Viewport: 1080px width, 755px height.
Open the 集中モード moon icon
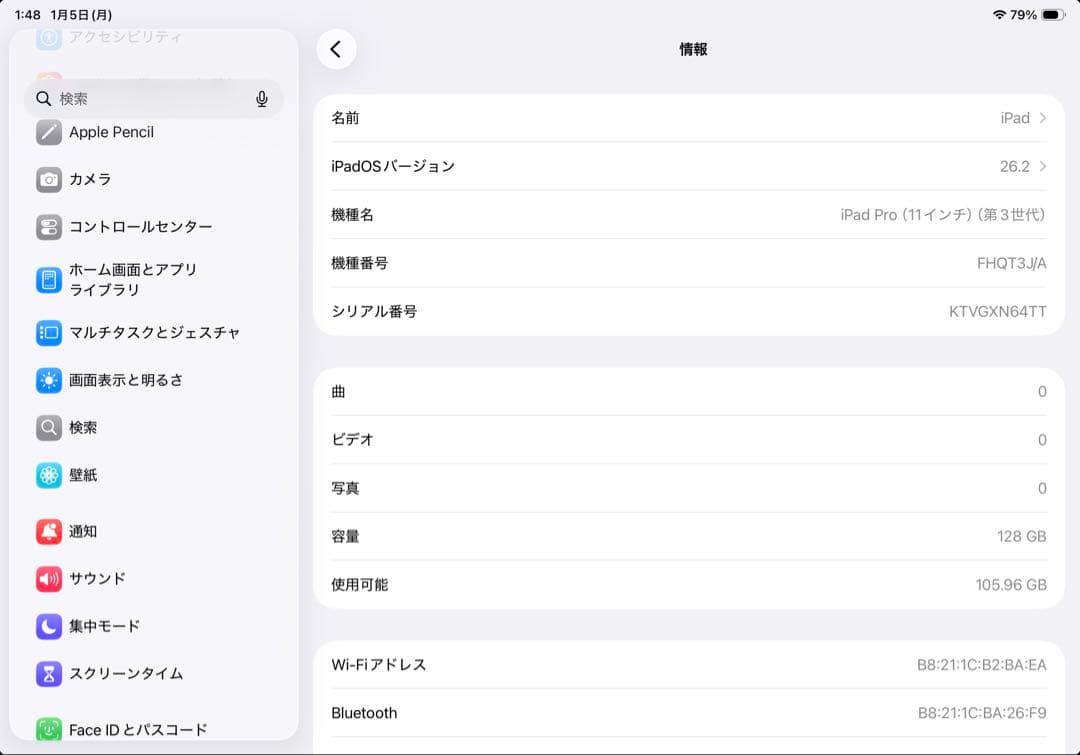pos(48,626)
